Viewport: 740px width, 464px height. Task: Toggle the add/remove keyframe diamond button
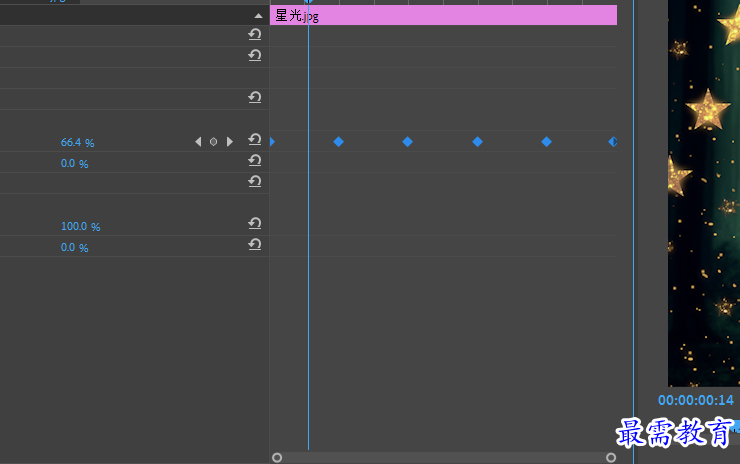coord(213,142)
